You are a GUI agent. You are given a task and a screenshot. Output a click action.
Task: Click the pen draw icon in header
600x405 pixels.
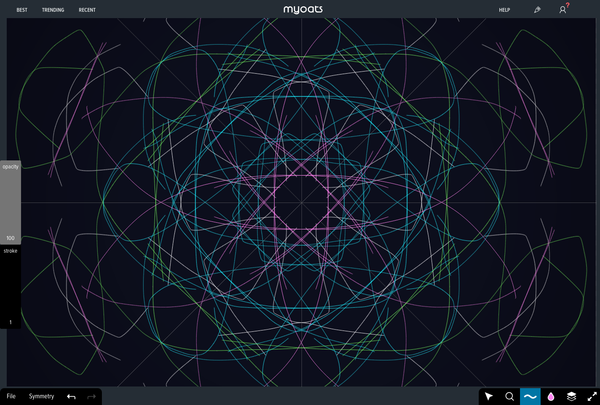(537, 10)
